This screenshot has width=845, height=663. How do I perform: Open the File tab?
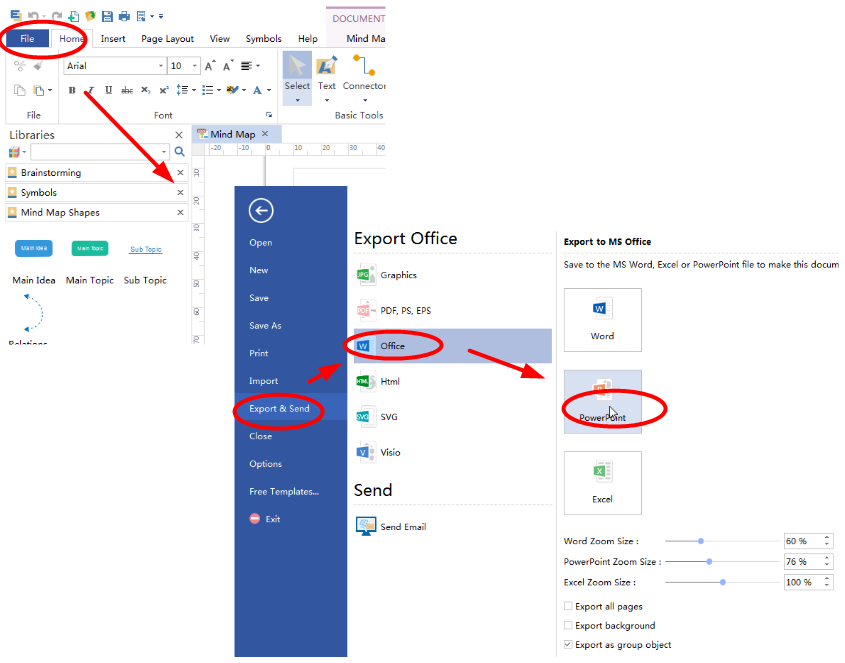coord(27,38)
